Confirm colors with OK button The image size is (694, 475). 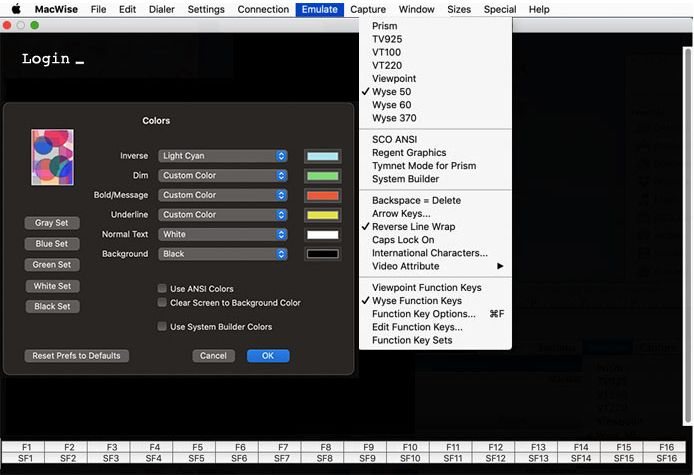(268, 356)
